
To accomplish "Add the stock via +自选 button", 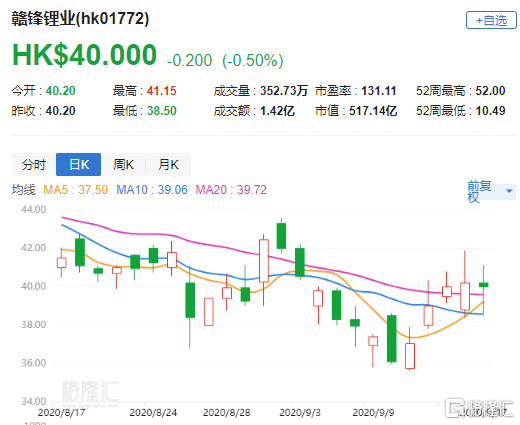I will [x=491, y=20].
